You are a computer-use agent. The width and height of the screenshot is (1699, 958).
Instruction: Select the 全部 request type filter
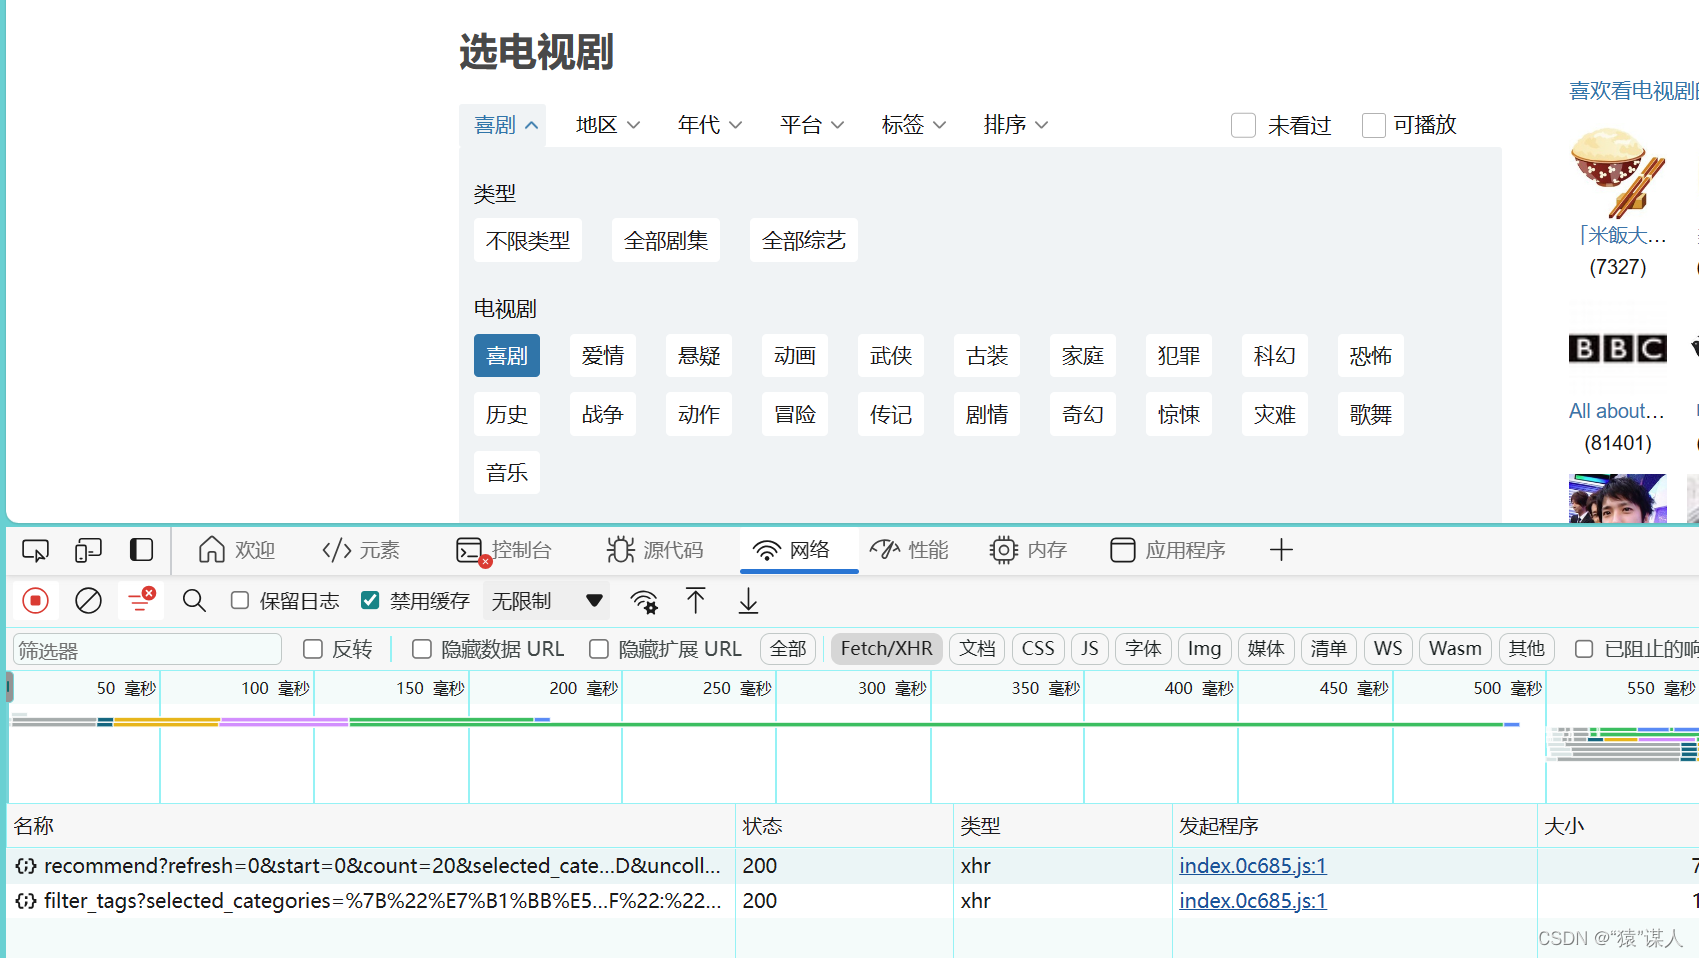click(x=788, y=649)
